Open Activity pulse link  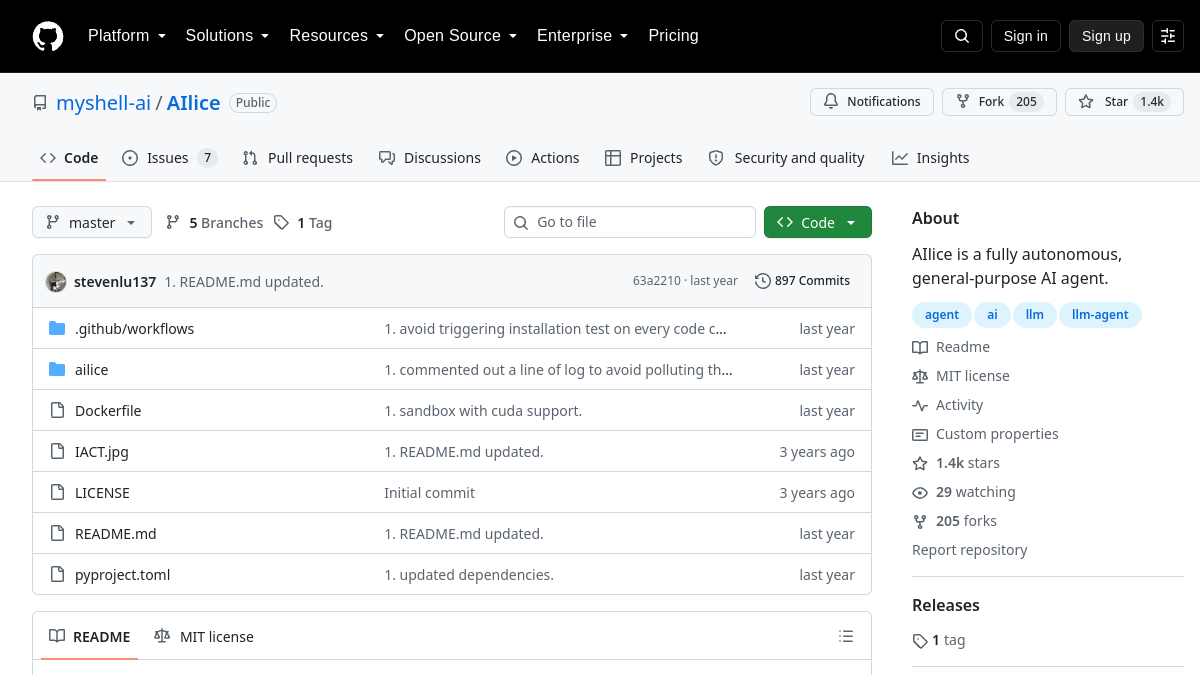(948, 405)
